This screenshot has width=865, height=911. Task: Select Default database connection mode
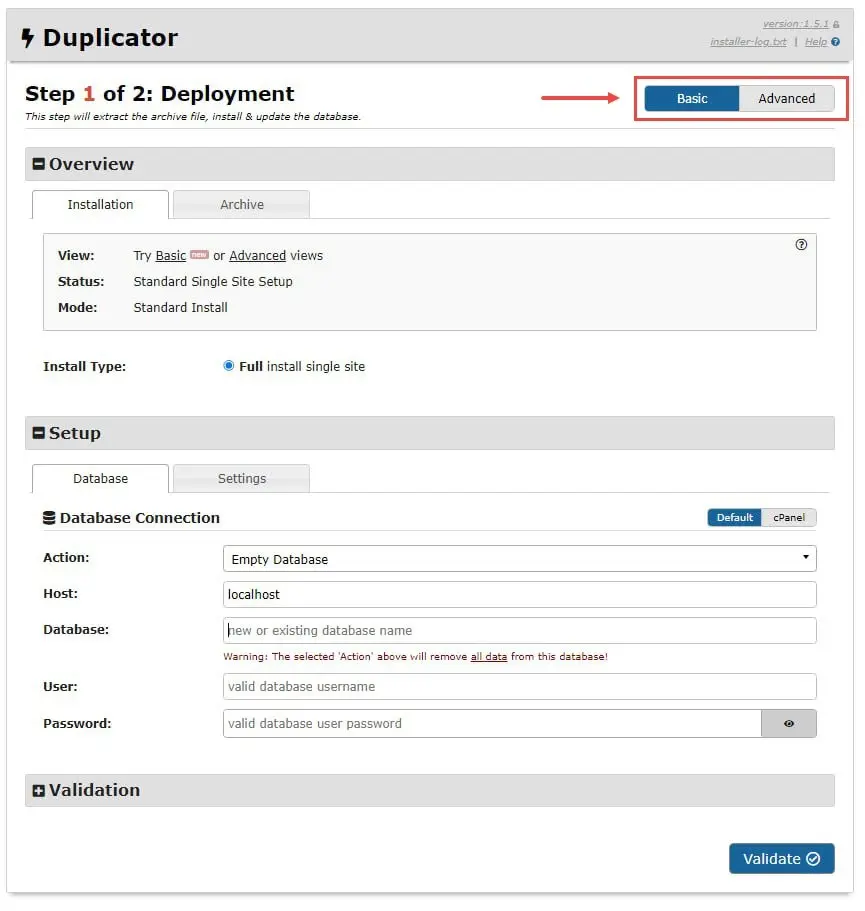734,518
